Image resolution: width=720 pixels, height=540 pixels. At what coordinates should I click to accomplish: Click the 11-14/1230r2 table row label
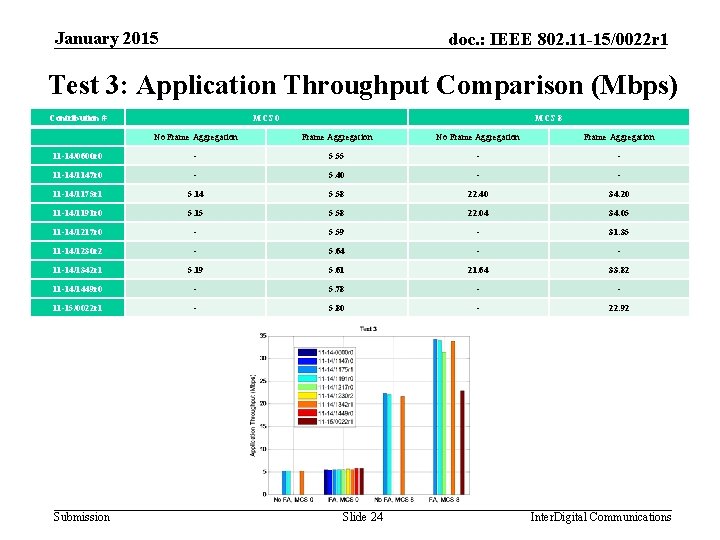click(78, 251)
